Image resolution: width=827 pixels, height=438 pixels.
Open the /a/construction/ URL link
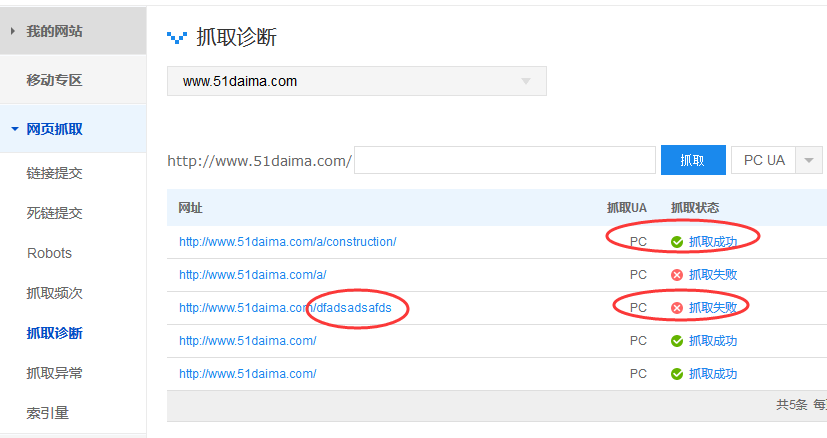pyautogui.click(x=287, y=242)
